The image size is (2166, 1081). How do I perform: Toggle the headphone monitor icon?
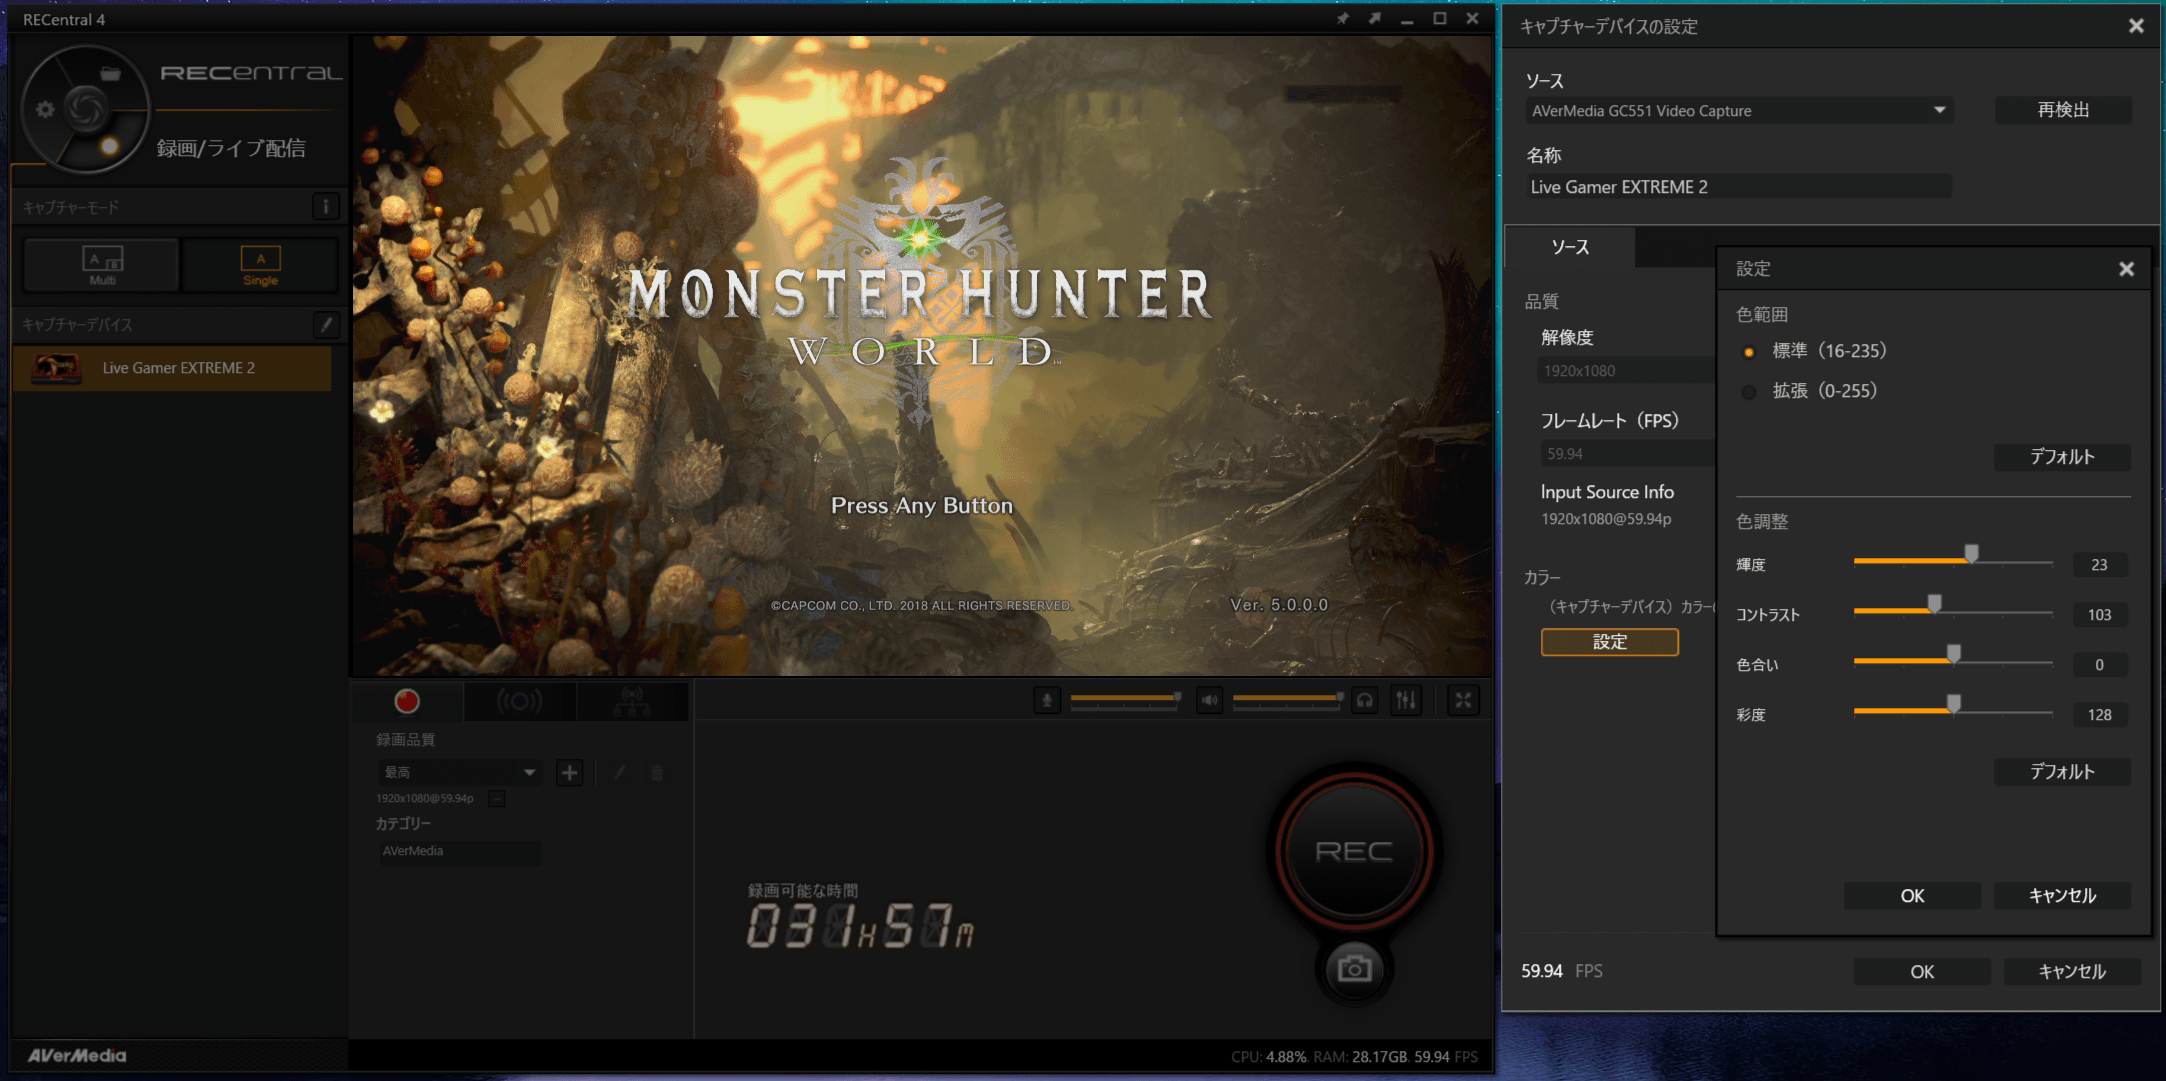click(1365, 701)
